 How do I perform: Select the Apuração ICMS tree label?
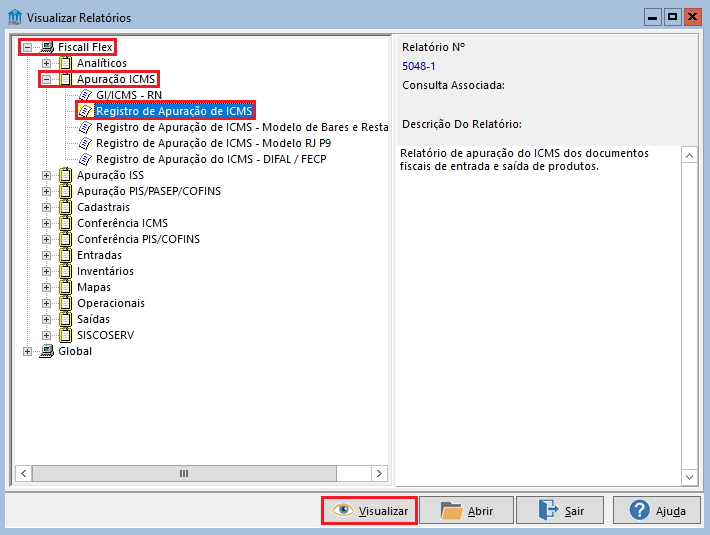[116, 79]
